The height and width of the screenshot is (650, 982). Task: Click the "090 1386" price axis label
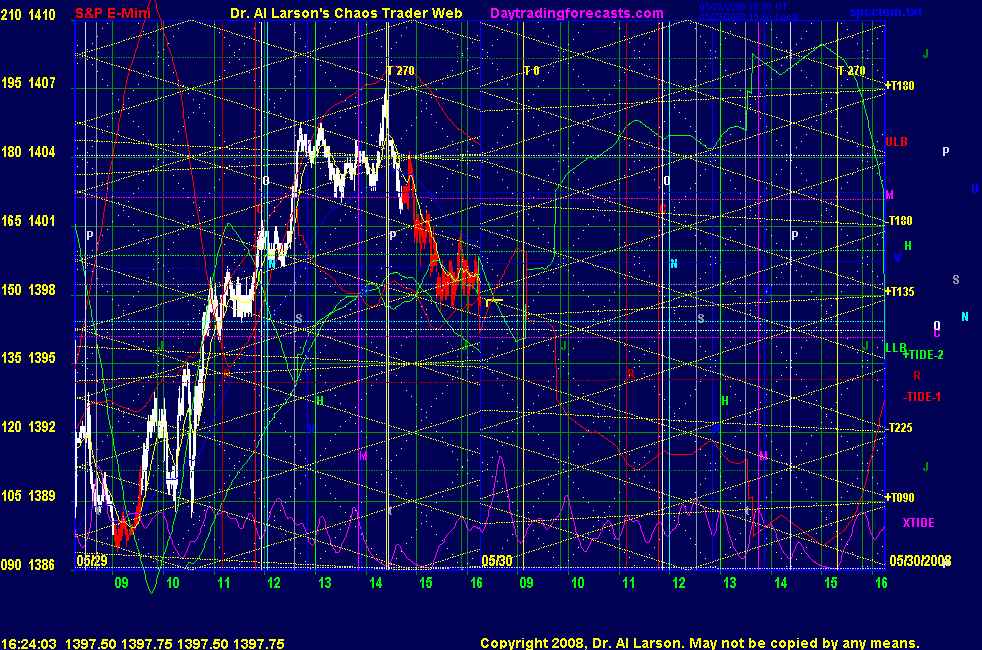click(x=28, y=565)
